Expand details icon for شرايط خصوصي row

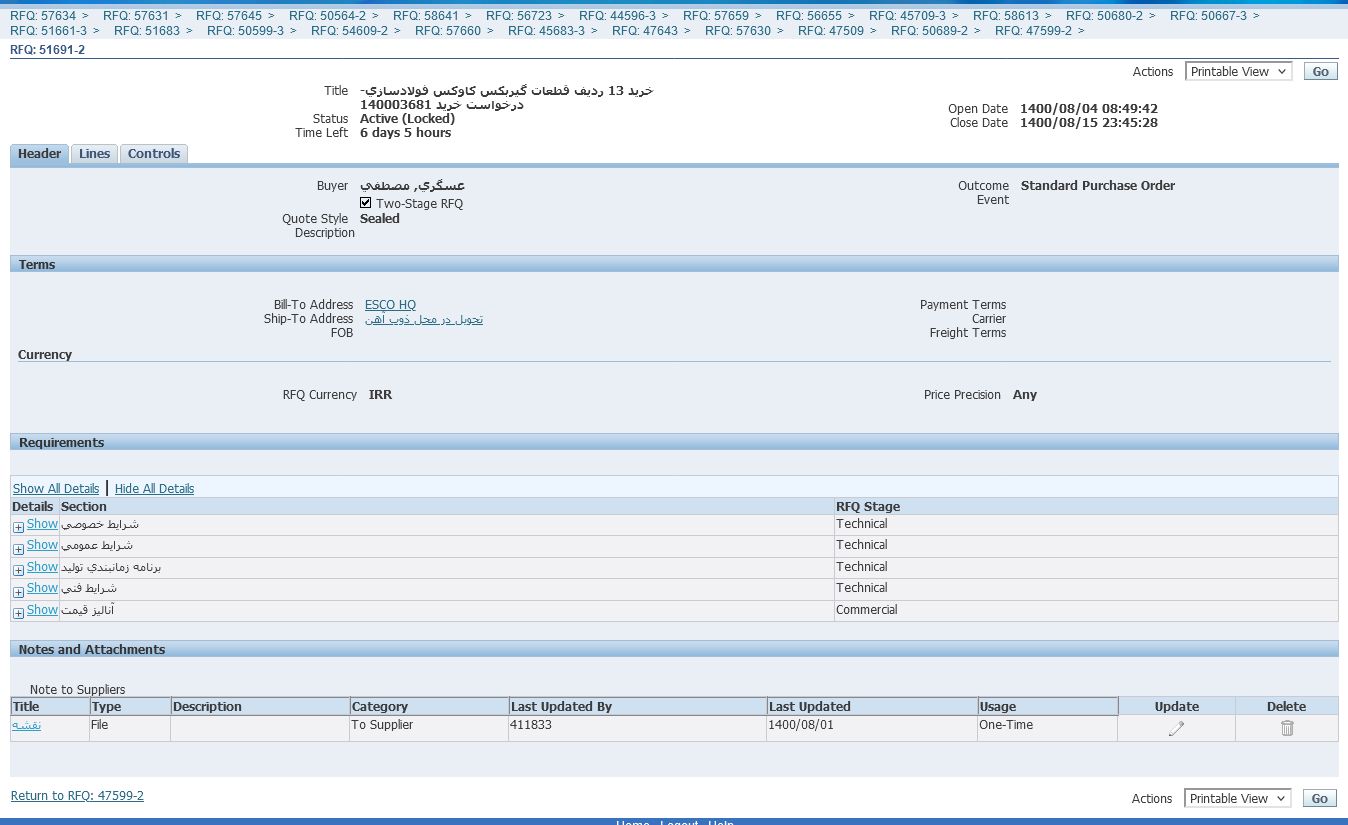point(18,527)
